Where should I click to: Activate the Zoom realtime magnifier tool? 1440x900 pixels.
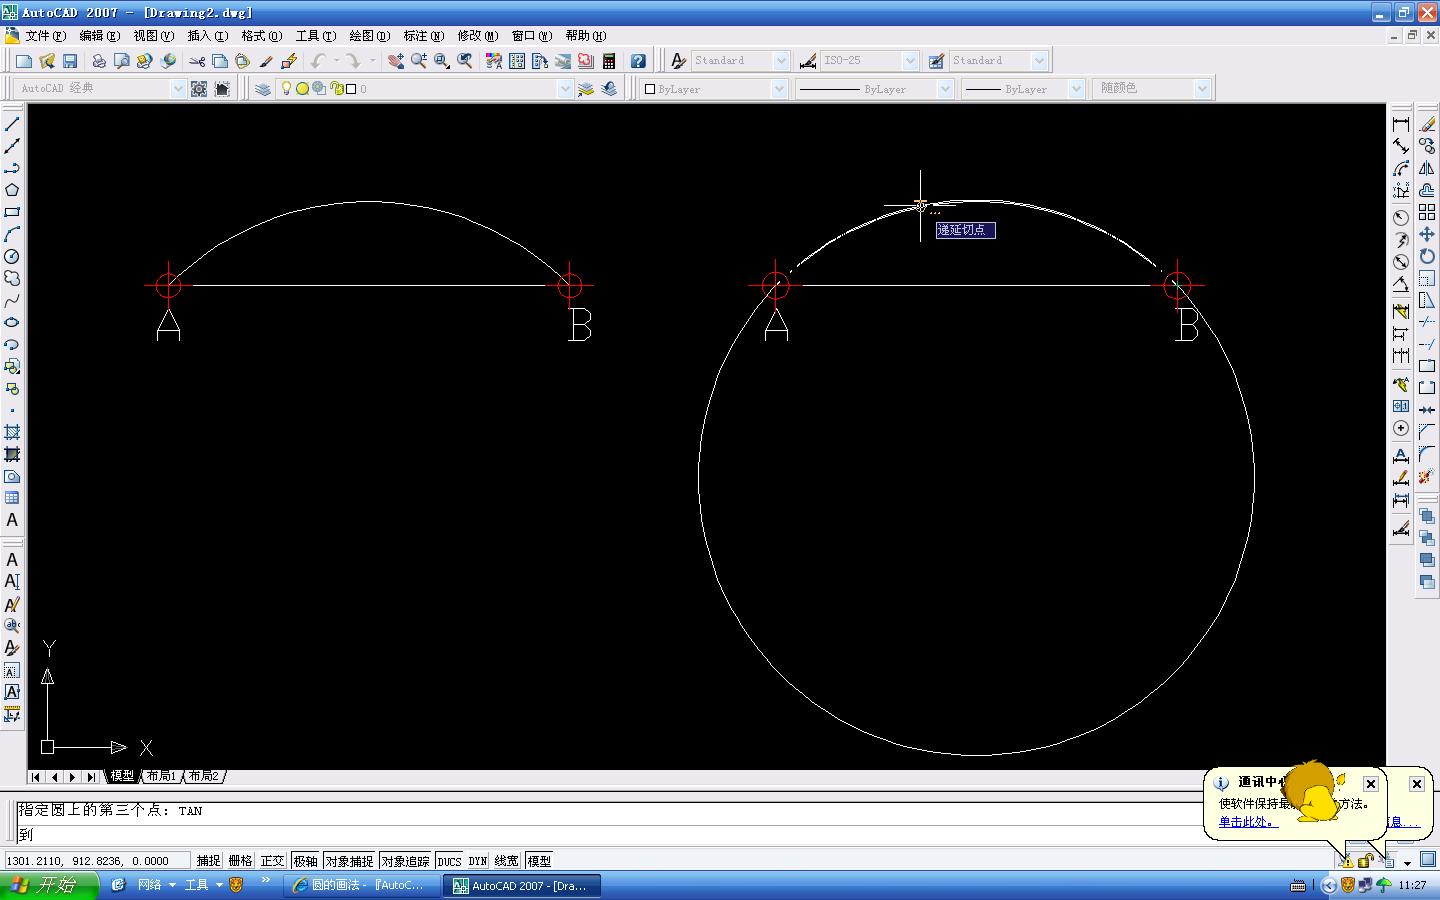[419, 61]
